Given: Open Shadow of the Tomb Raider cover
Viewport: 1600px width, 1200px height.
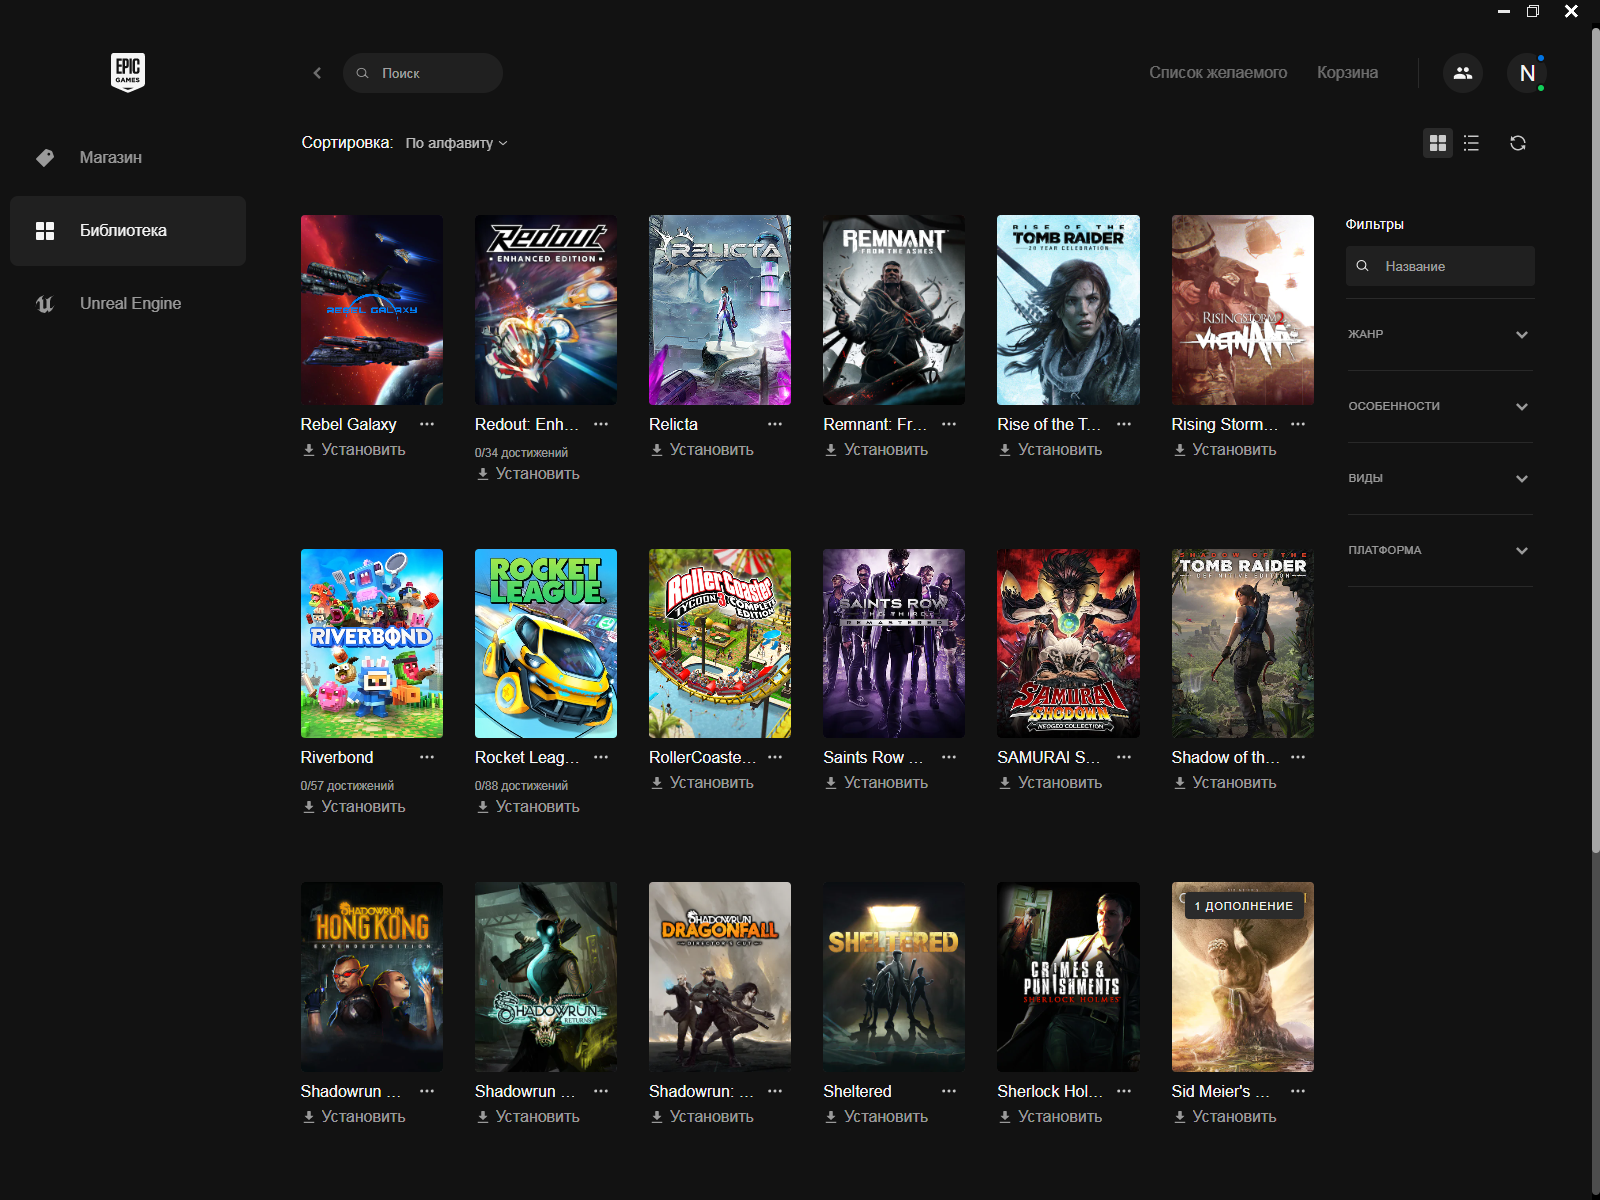Looking at the screenshot, I should (1243, 643).
